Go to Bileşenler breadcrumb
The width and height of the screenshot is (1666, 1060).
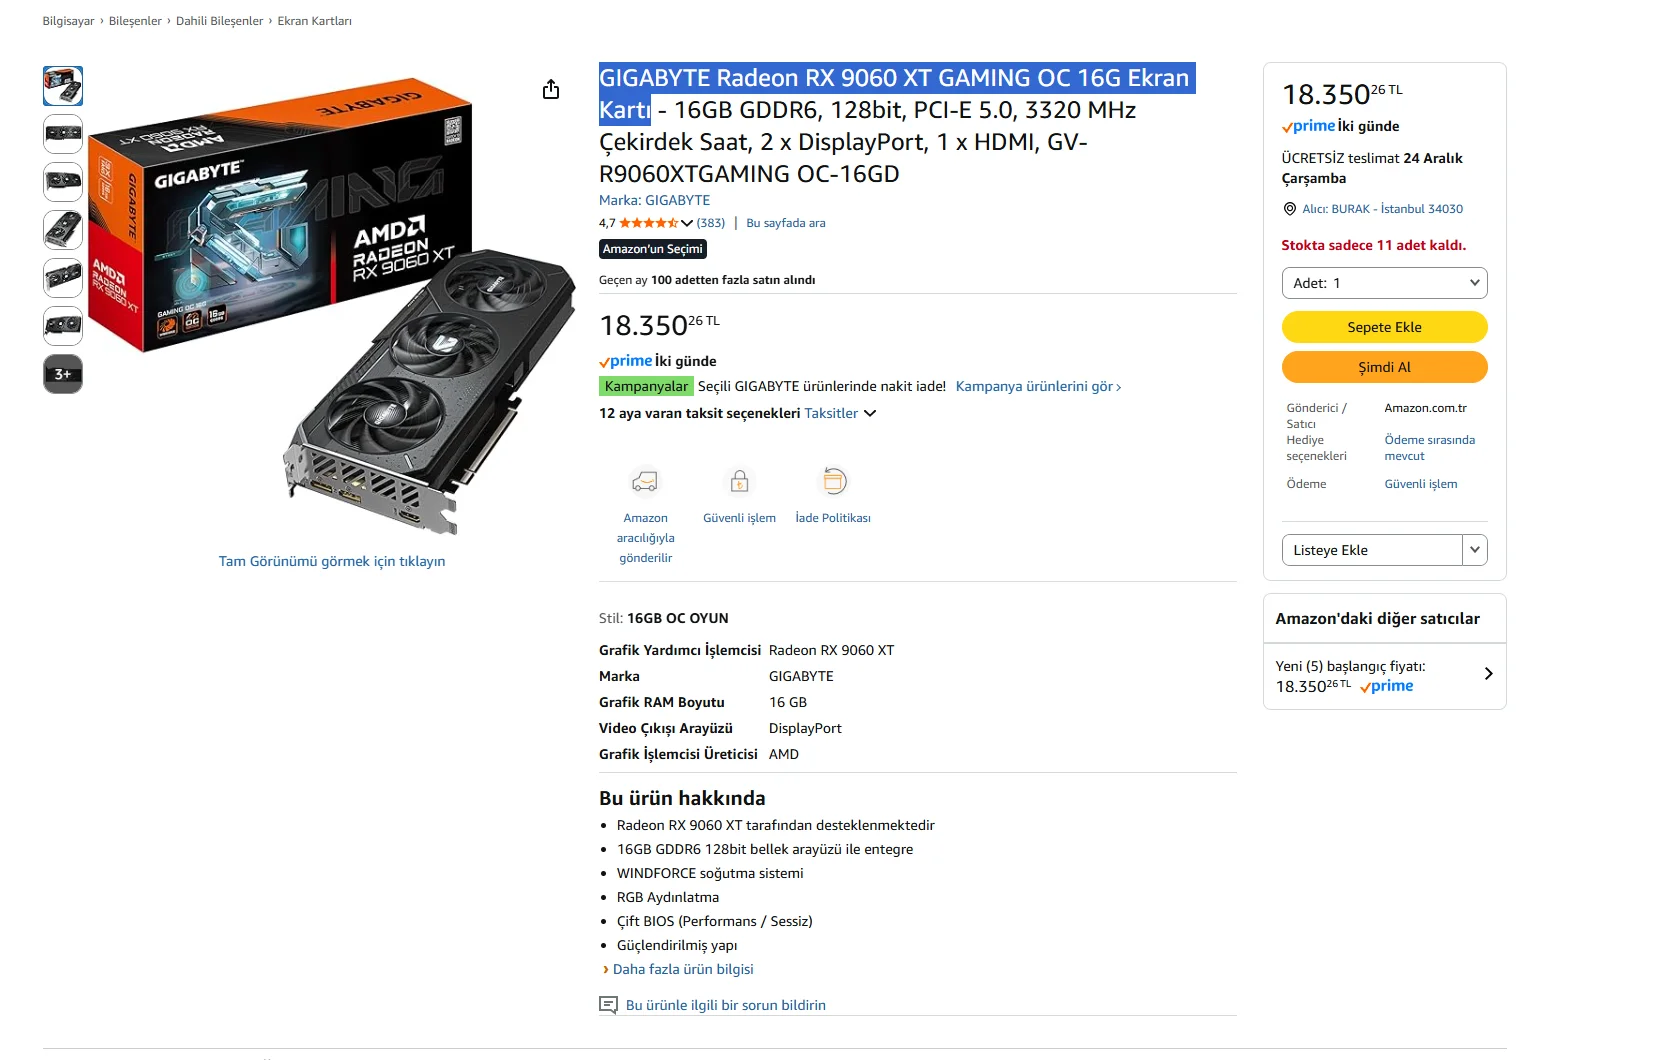135,21
